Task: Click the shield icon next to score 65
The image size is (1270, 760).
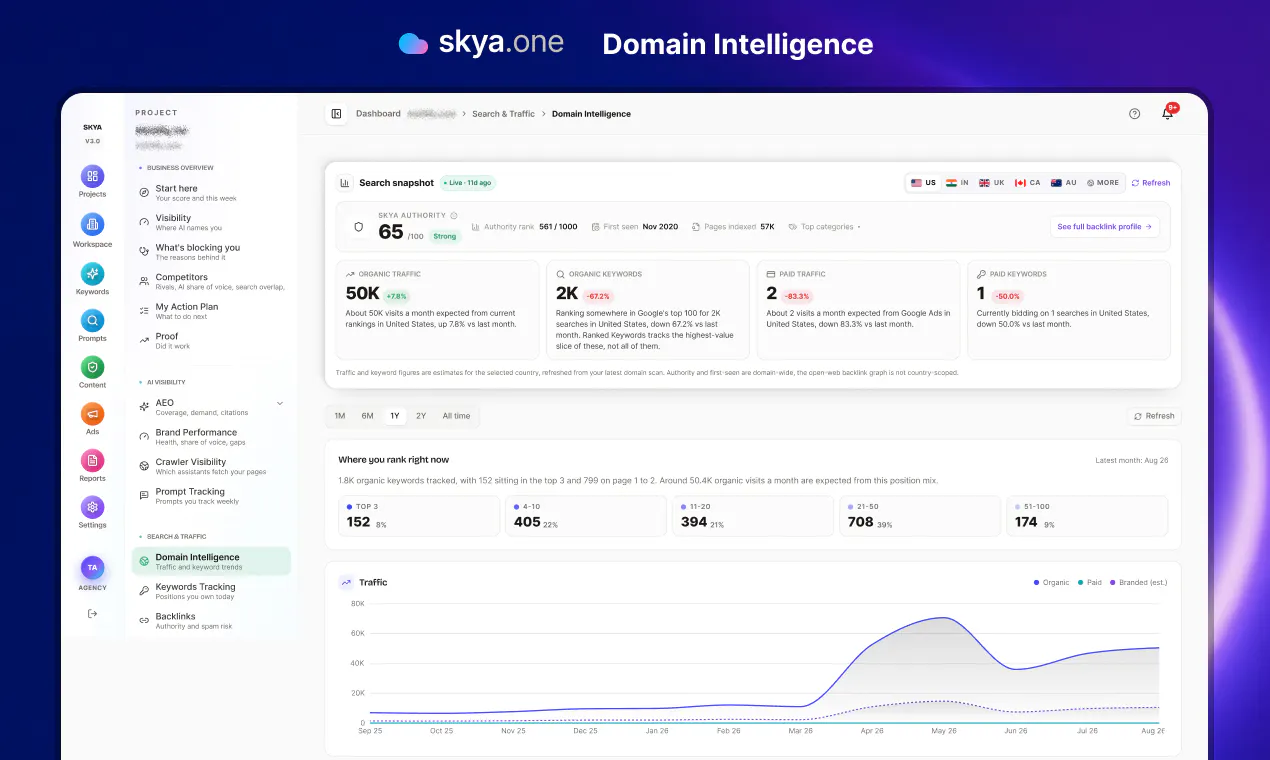Action: point(359,227)
